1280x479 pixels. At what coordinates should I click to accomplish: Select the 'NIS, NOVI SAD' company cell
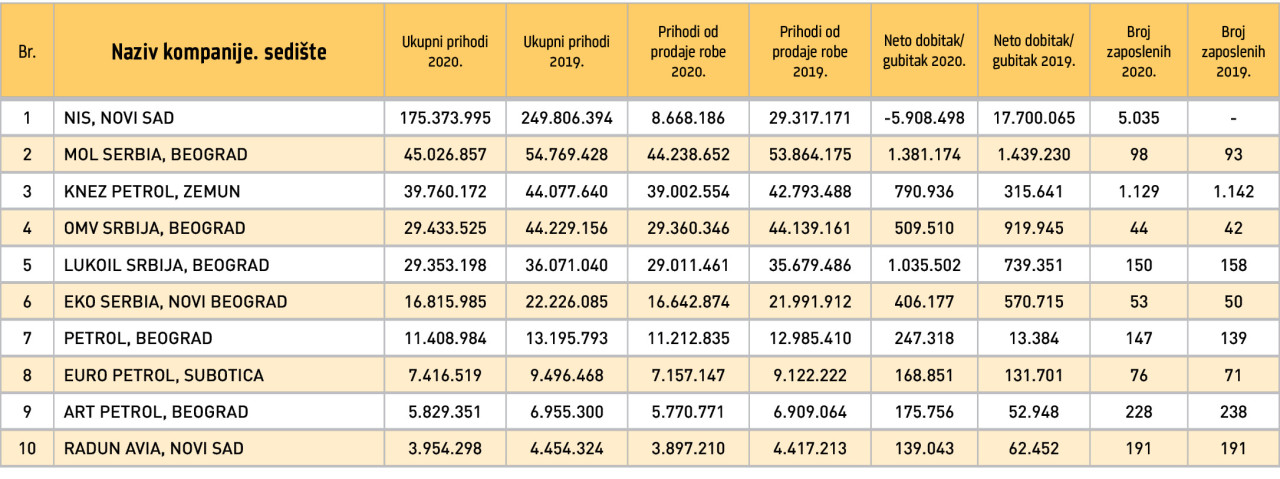(219, 118)
